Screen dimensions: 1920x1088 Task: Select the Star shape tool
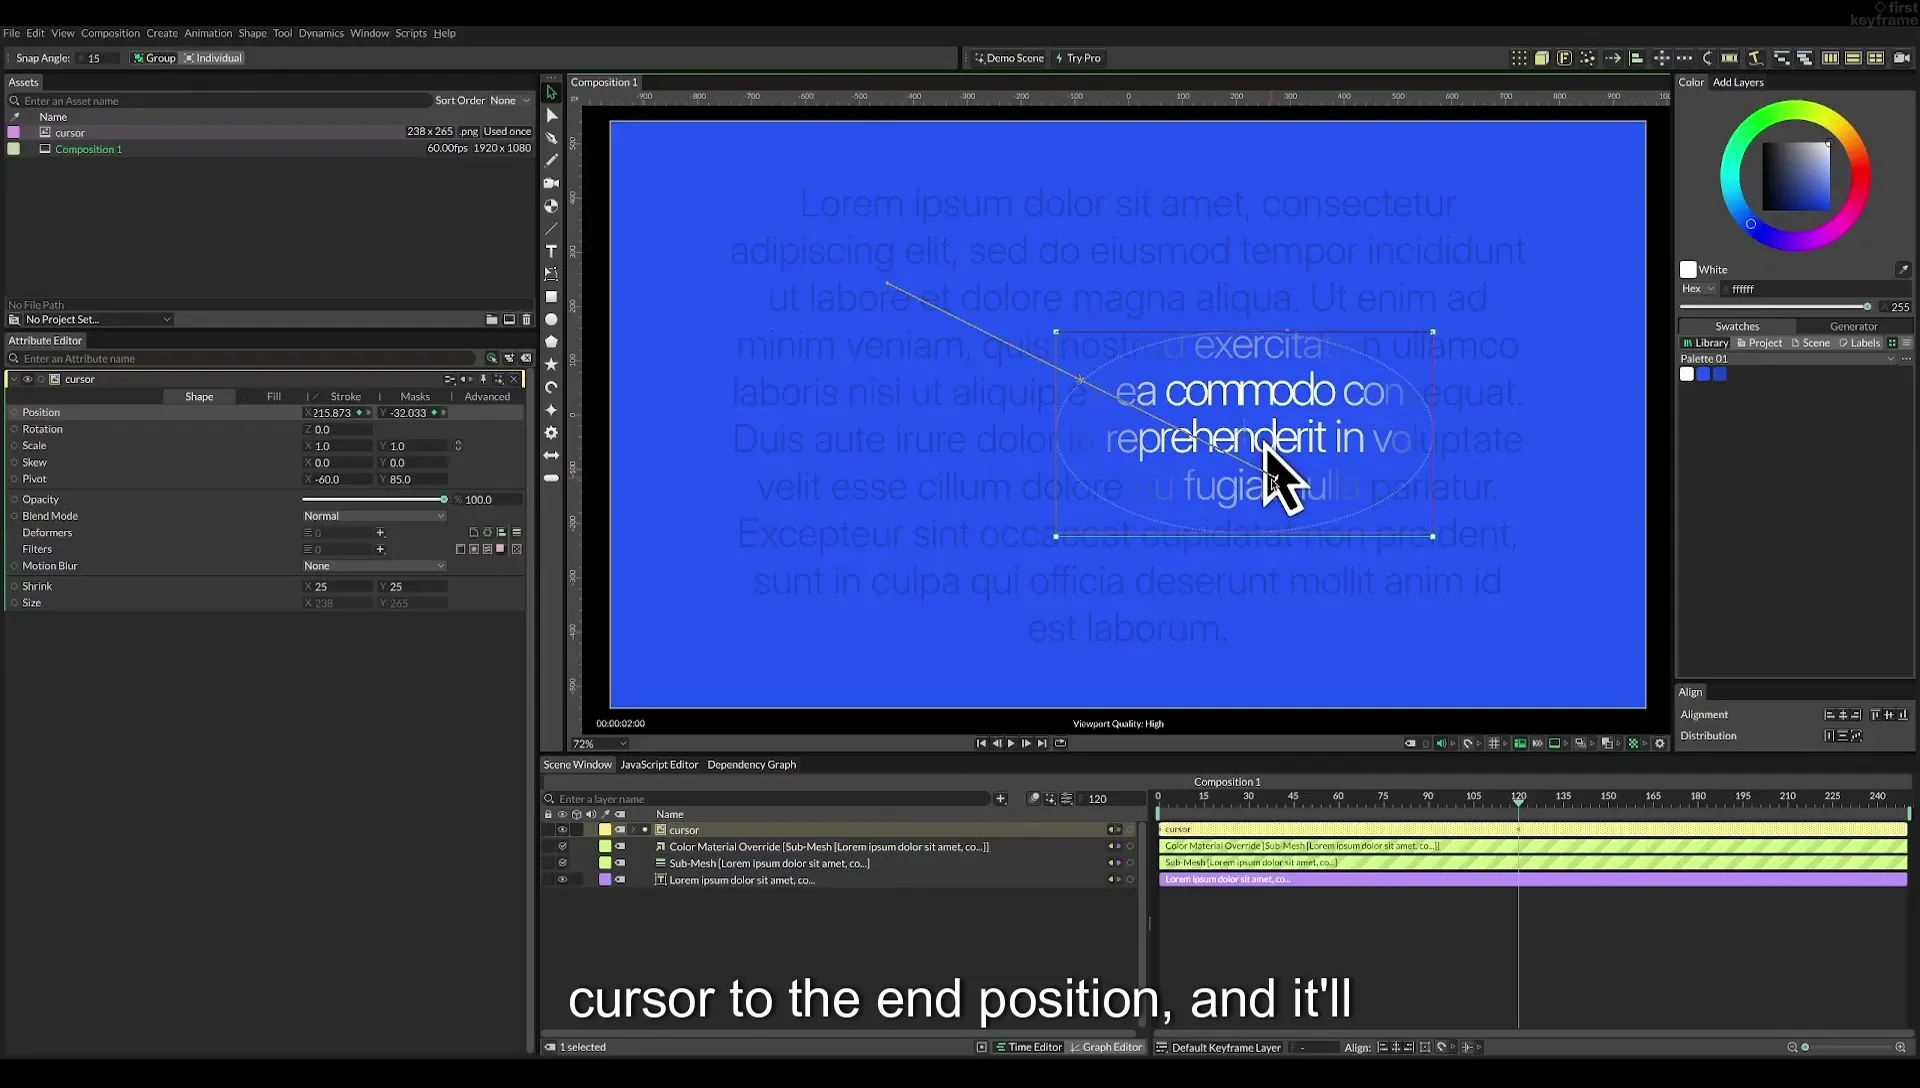pos(551,365)
